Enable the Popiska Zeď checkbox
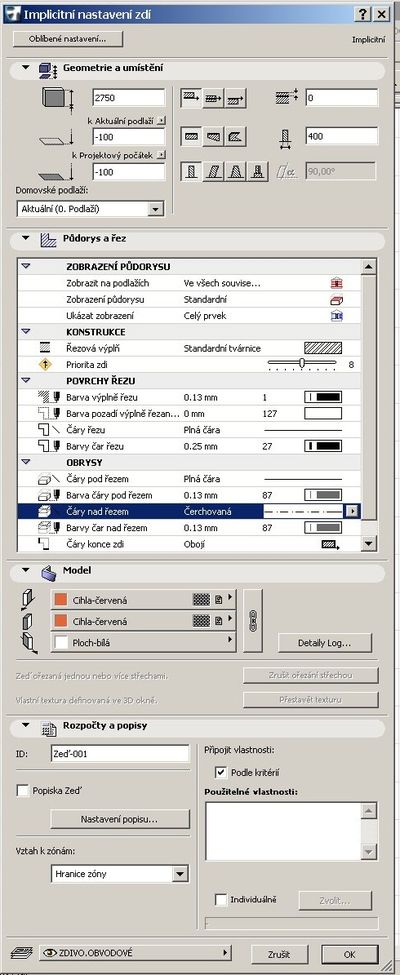Image resolution: width=400 pixels, height=975 pixels. click(x=23, y=790)
